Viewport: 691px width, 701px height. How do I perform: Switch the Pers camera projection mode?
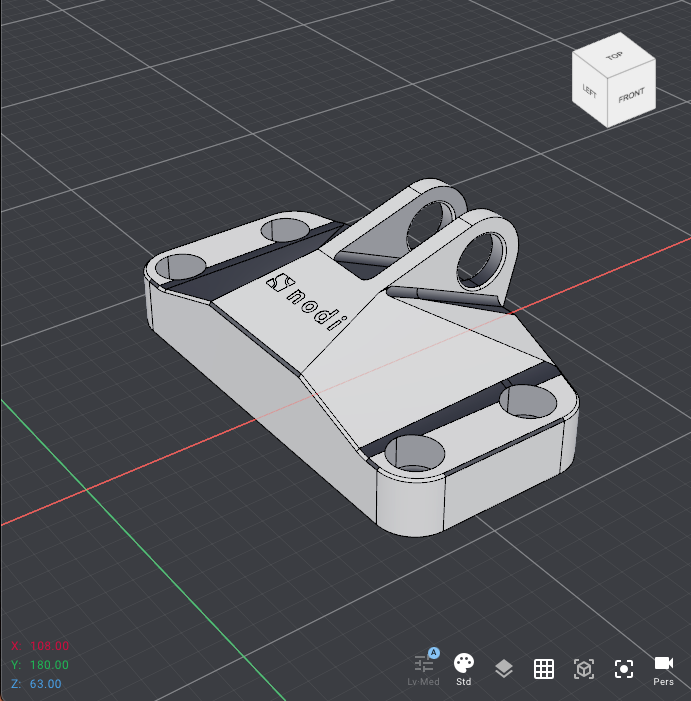pyautogui.click(x=663, y=670)
